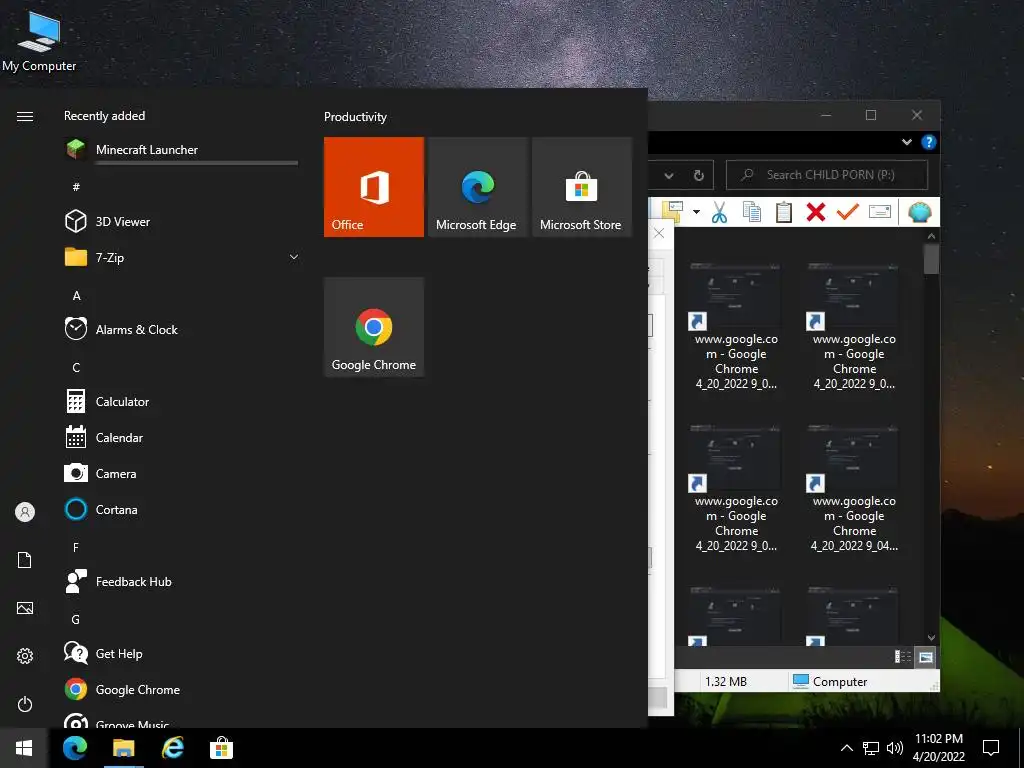
Task: Switch Explorer to large thumbnails view
Action: click(925, 657)
